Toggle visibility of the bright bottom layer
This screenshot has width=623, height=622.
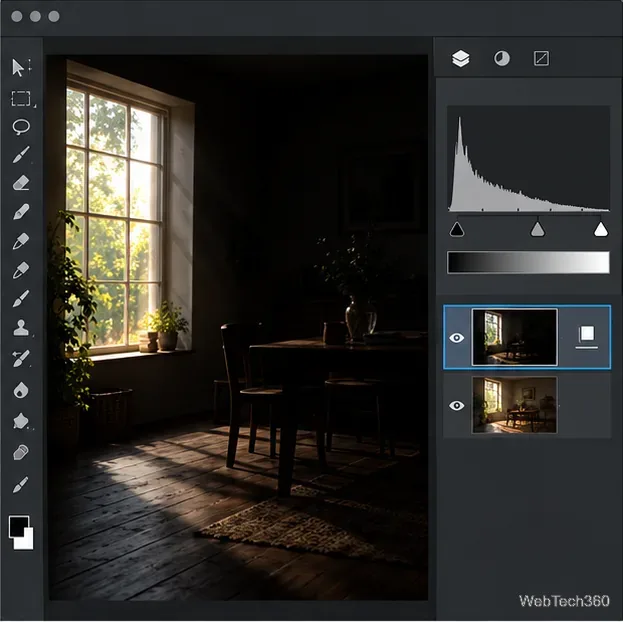pos(457,405)
